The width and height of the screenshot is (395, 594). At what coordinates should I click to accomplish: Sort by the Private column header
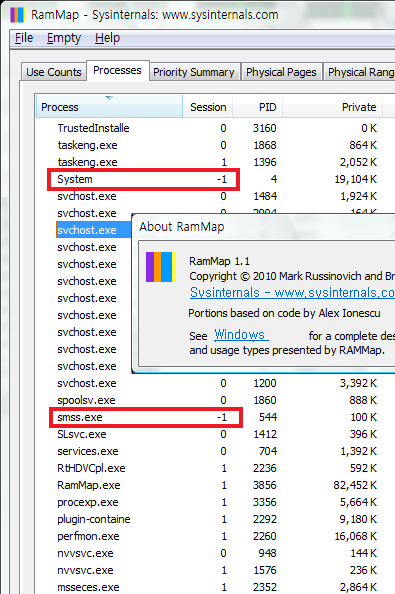pos(332,107)
